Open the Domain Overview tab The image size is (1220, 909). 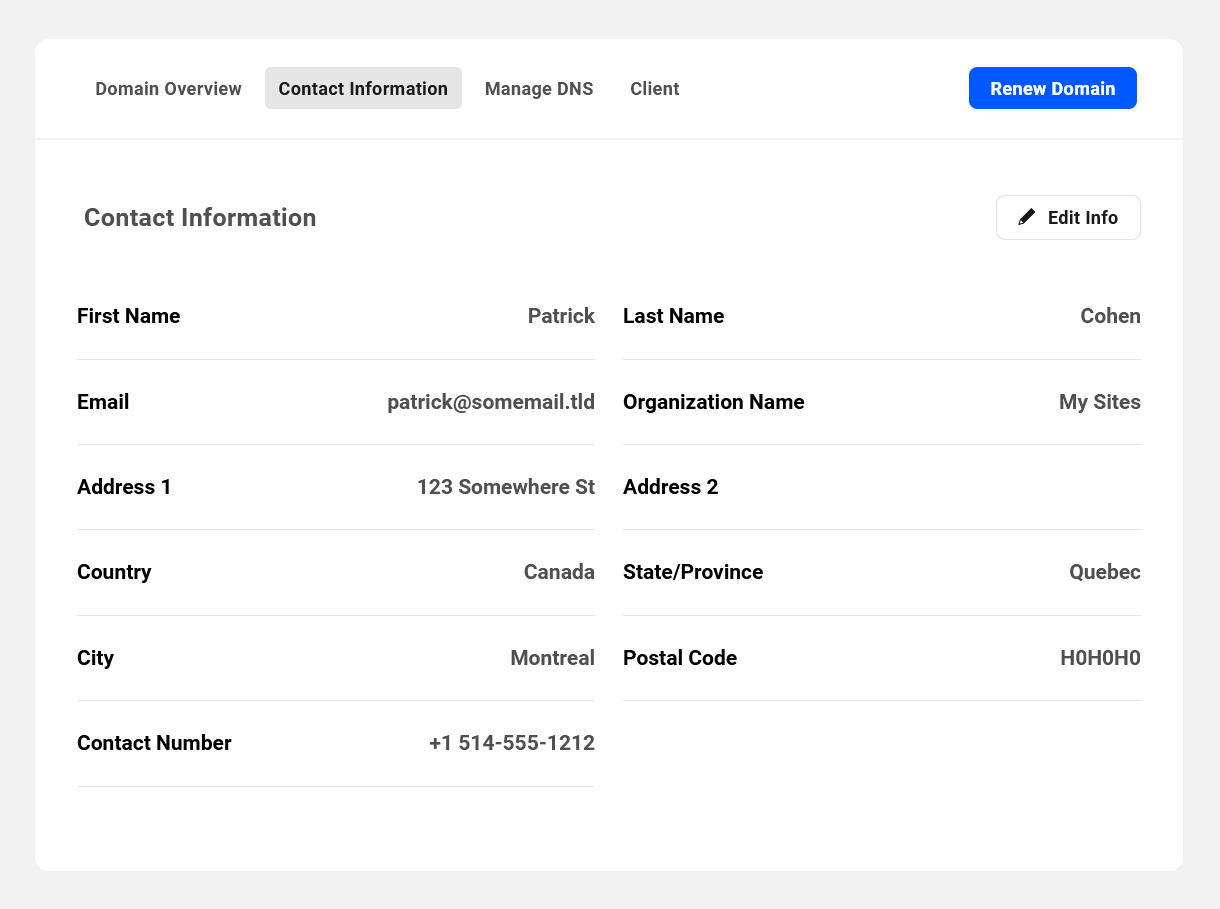coord(168,88)
